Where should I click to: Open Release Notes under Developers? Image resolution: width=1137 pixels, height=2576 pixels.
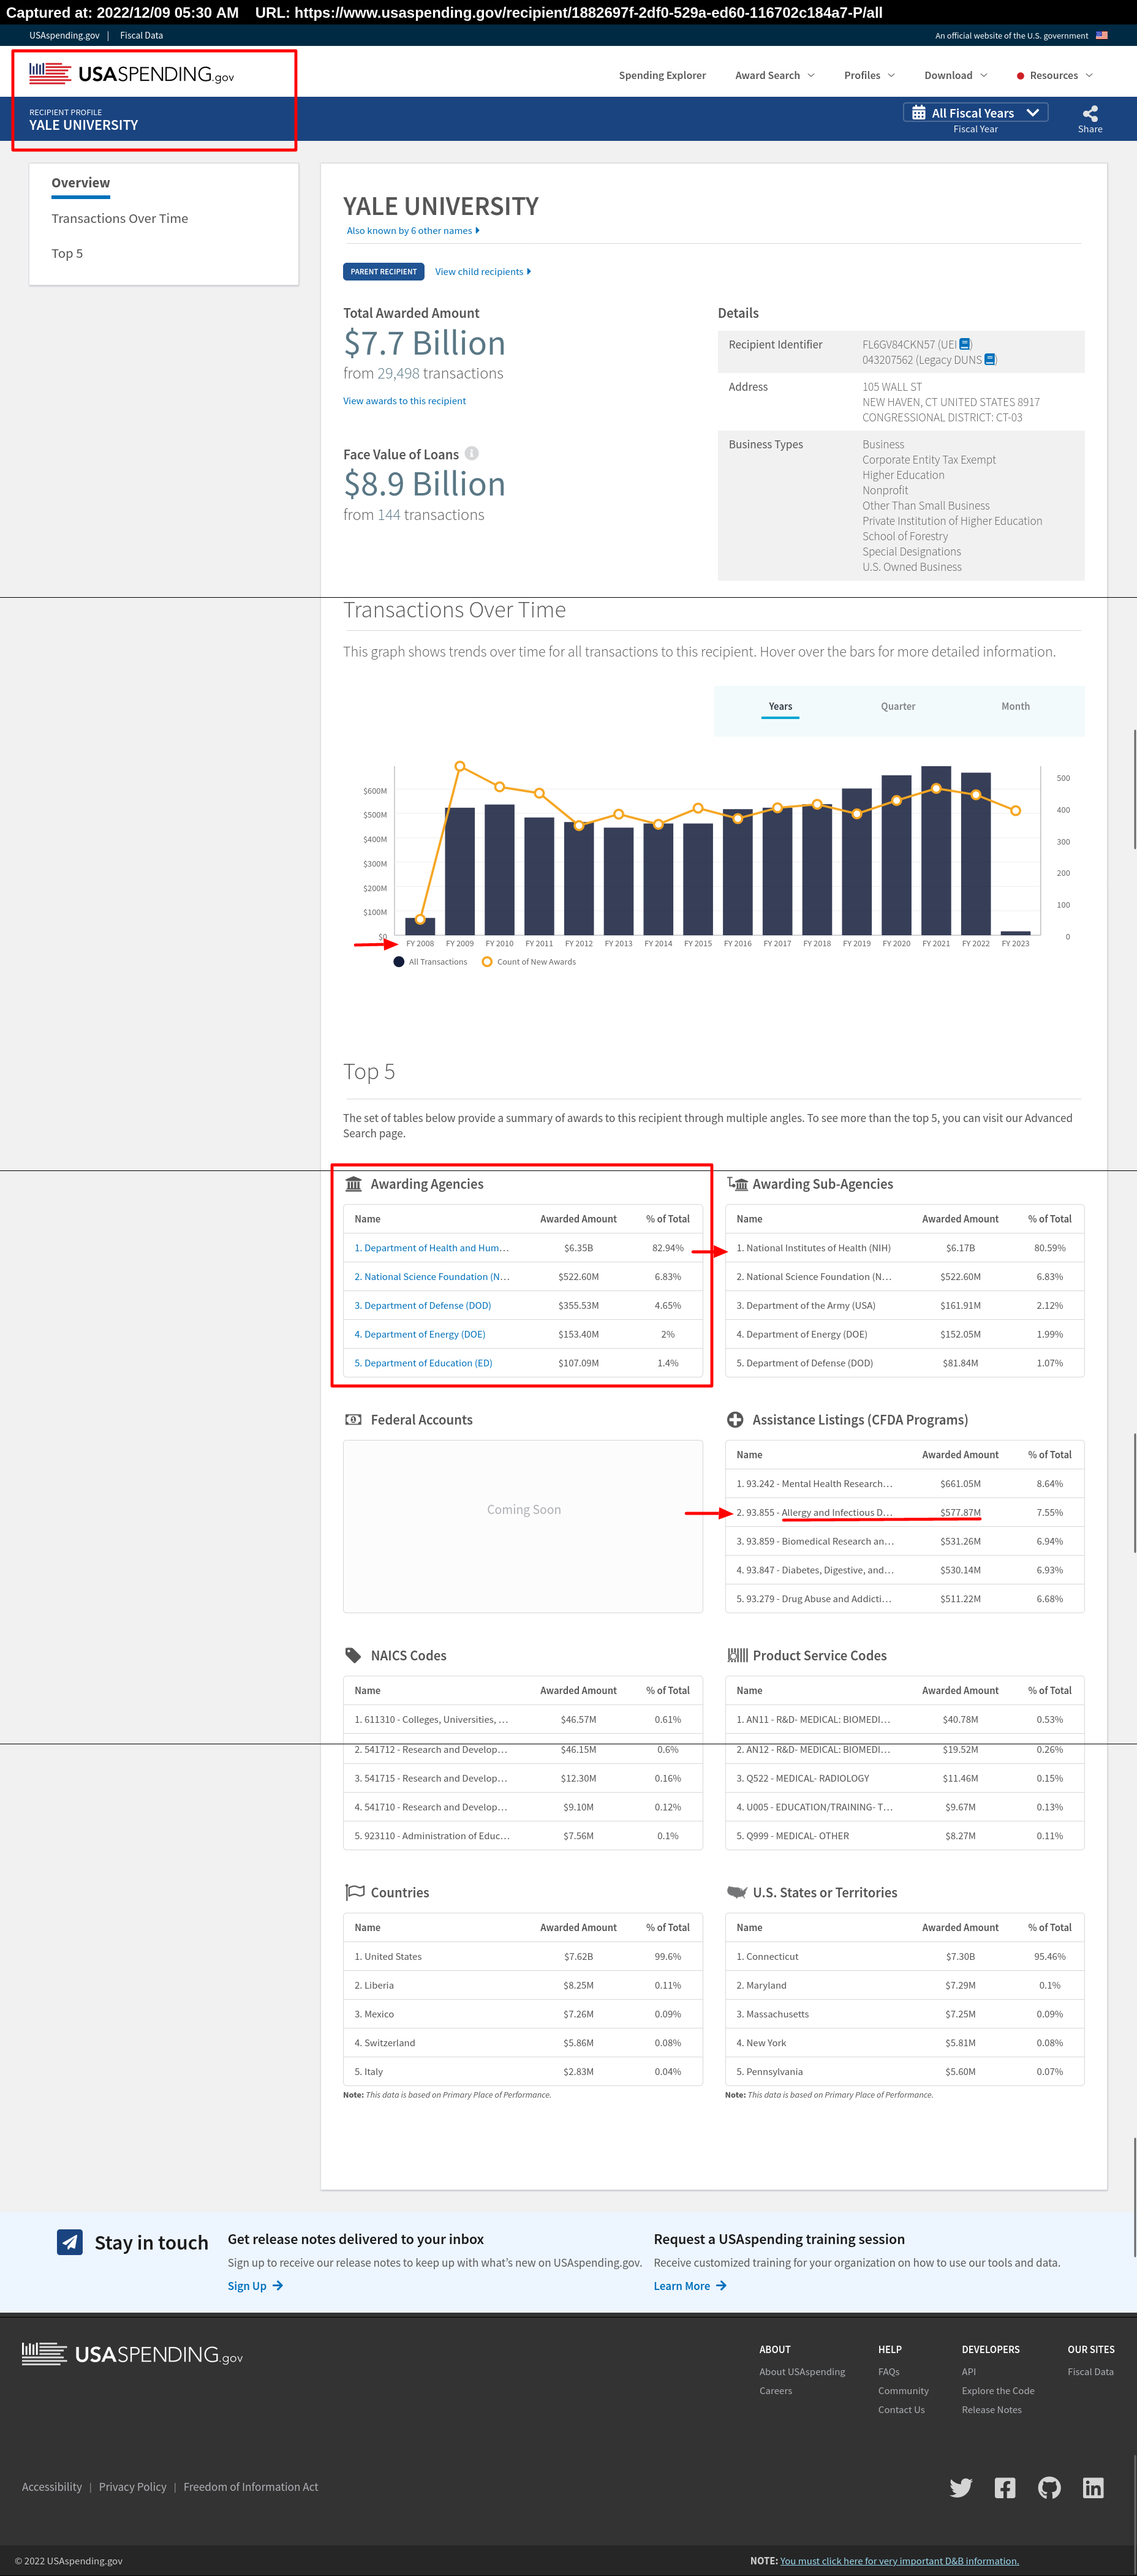click(x=991, y=2410)
